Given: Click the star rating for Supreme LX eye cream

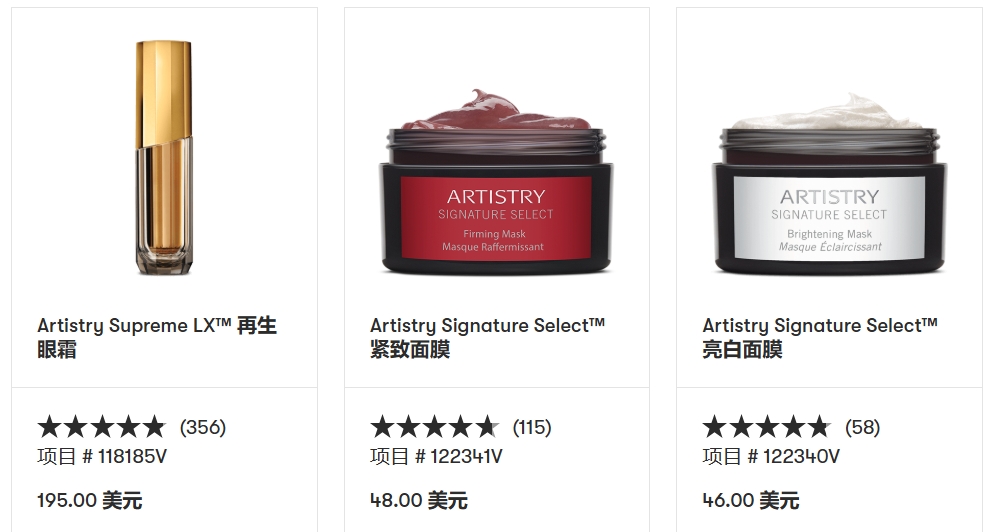Looking at the screenshot, I should click(102, 427).
